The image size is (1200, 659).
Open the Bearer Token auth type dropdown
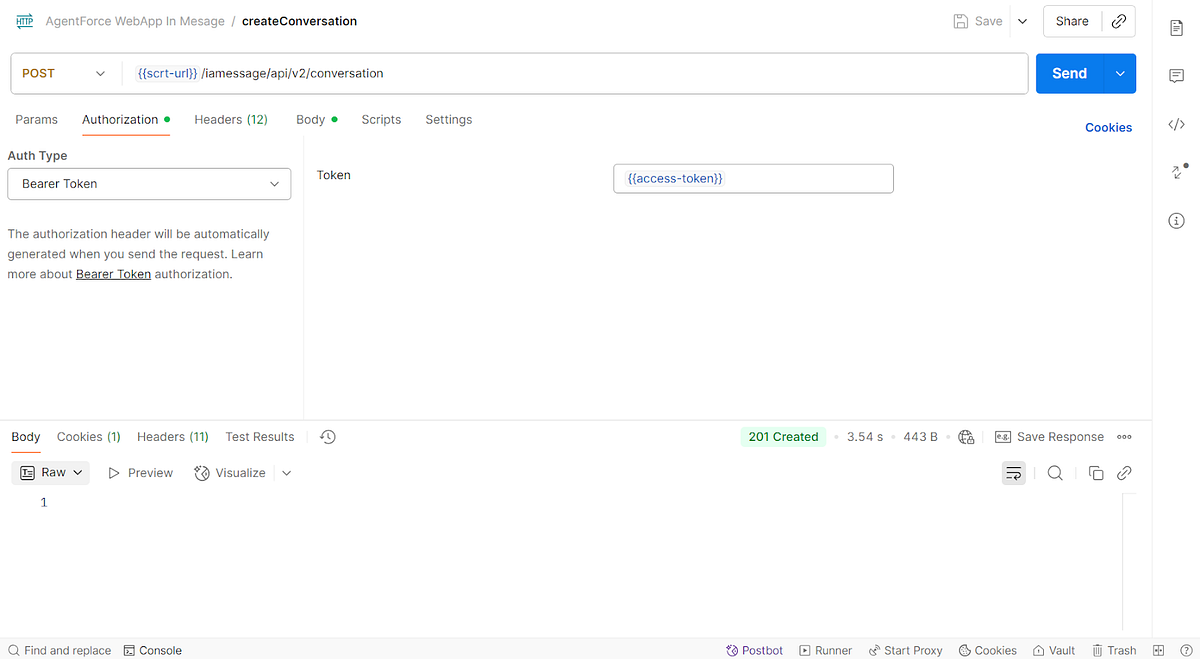148,183
